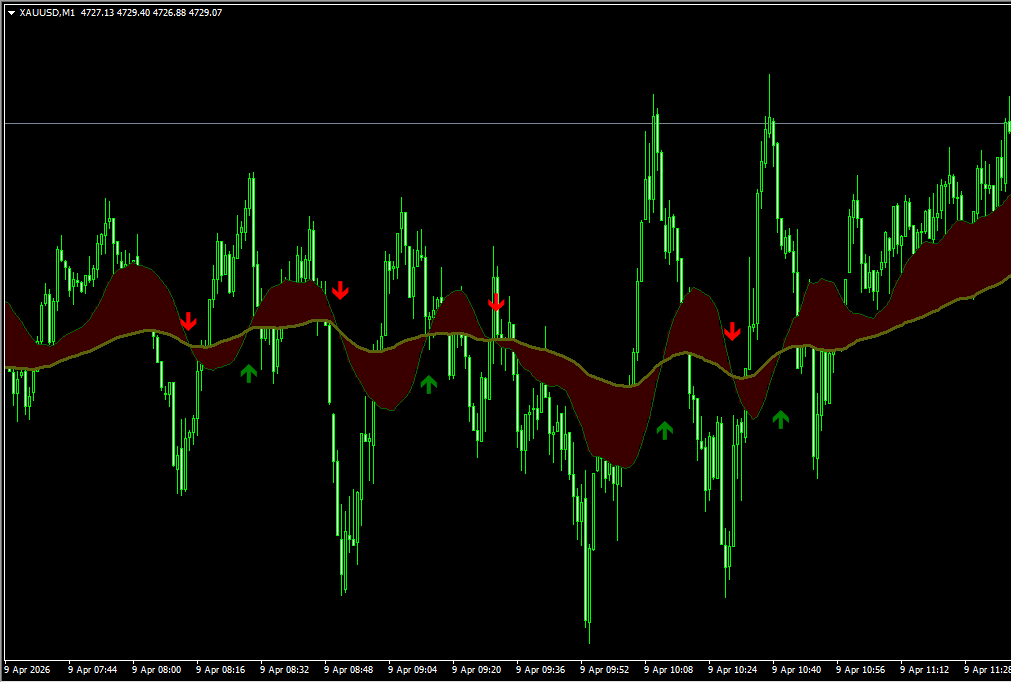Click the green buy arrow near 10:08
This screenshot has height=683, width=1011.
point(665,429)
